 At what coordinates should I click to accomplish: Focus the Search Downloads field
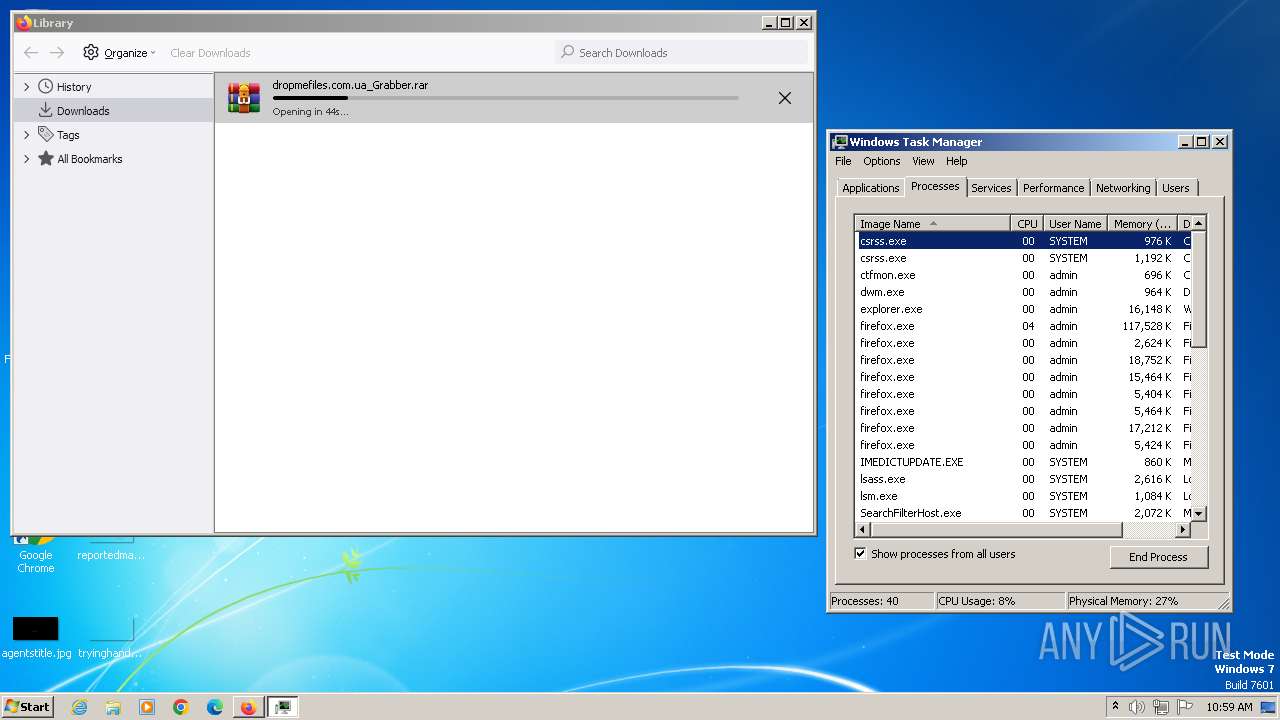(681, 53)
